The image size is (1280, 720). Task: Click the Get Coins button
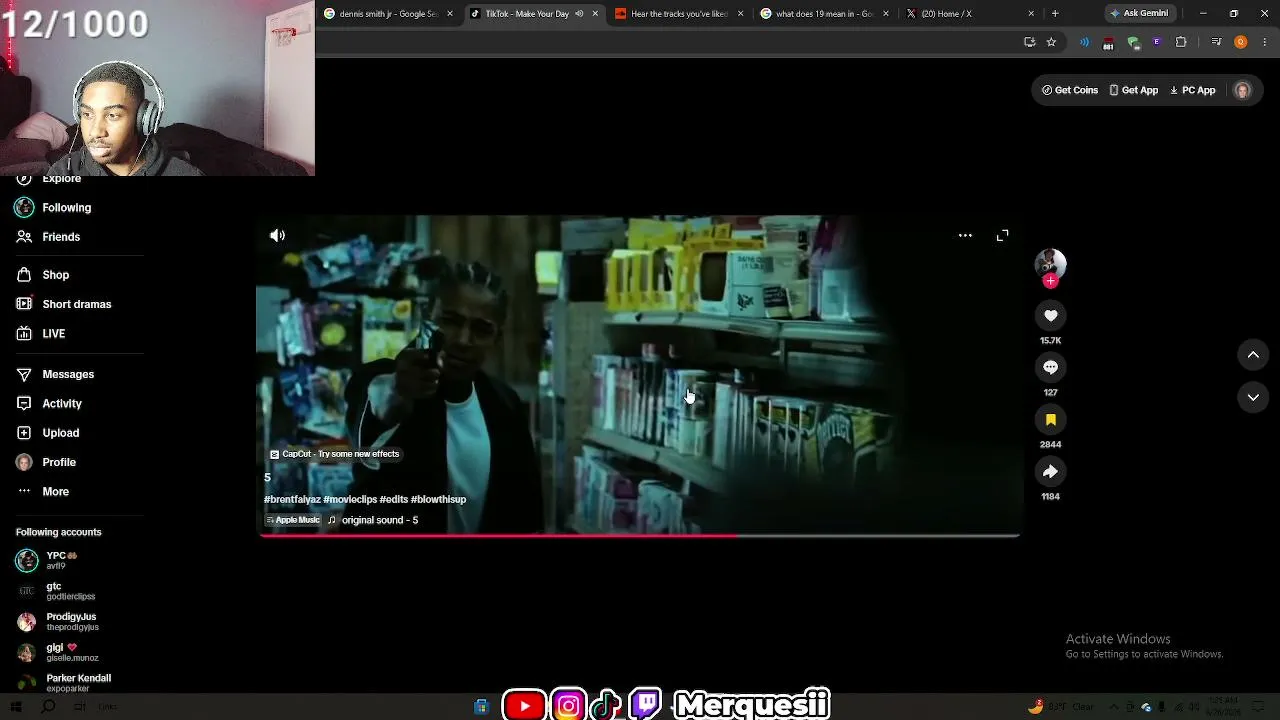(1070, 90)
